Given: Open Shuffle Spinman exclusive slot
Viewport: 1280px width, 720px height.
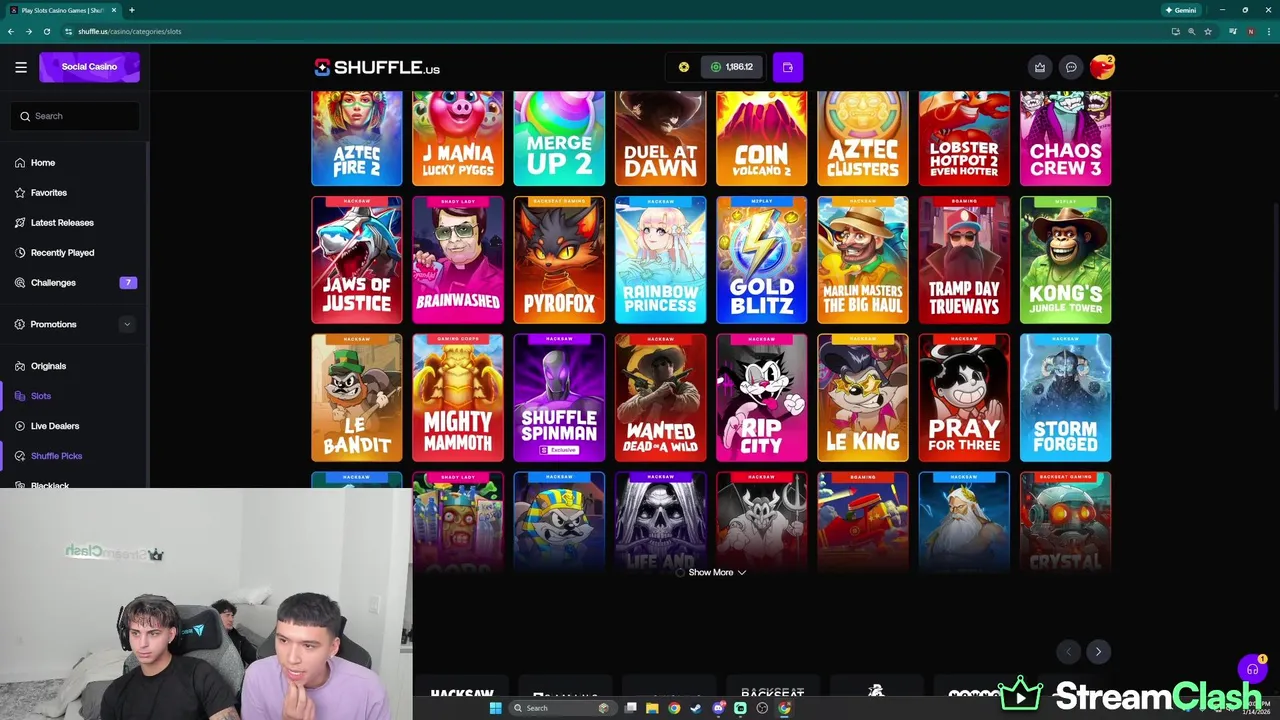Looking at the screenshot, I should point(559,398).
